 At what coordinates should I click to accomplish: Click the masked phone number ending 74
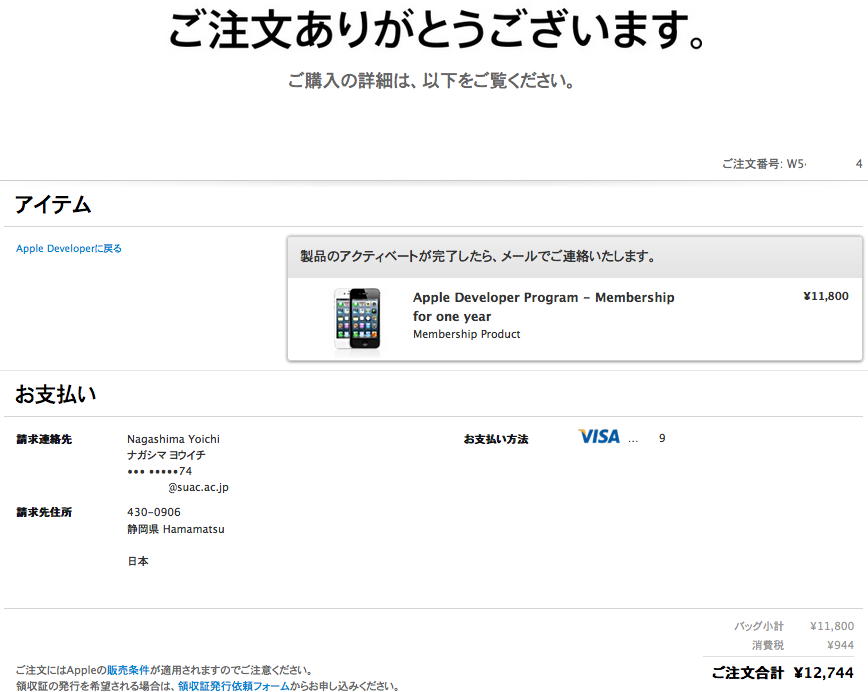click(x=159, y=471)
